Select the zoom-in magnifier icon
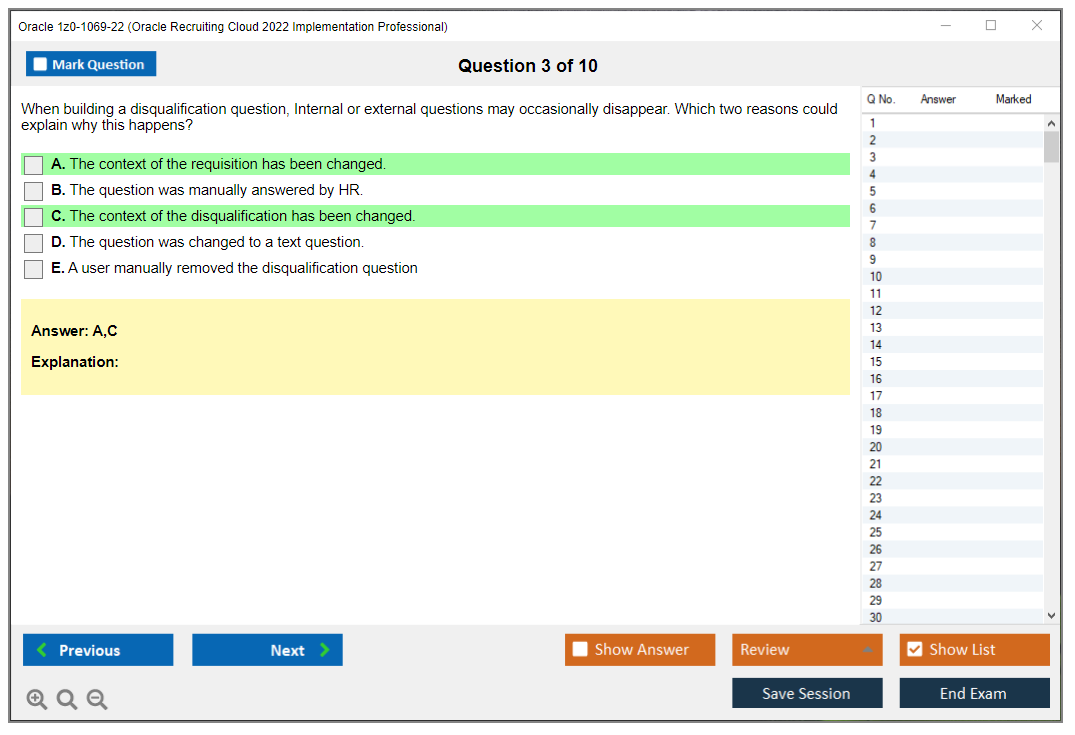Screen dimensions: 1075x735 click(36, 699)
